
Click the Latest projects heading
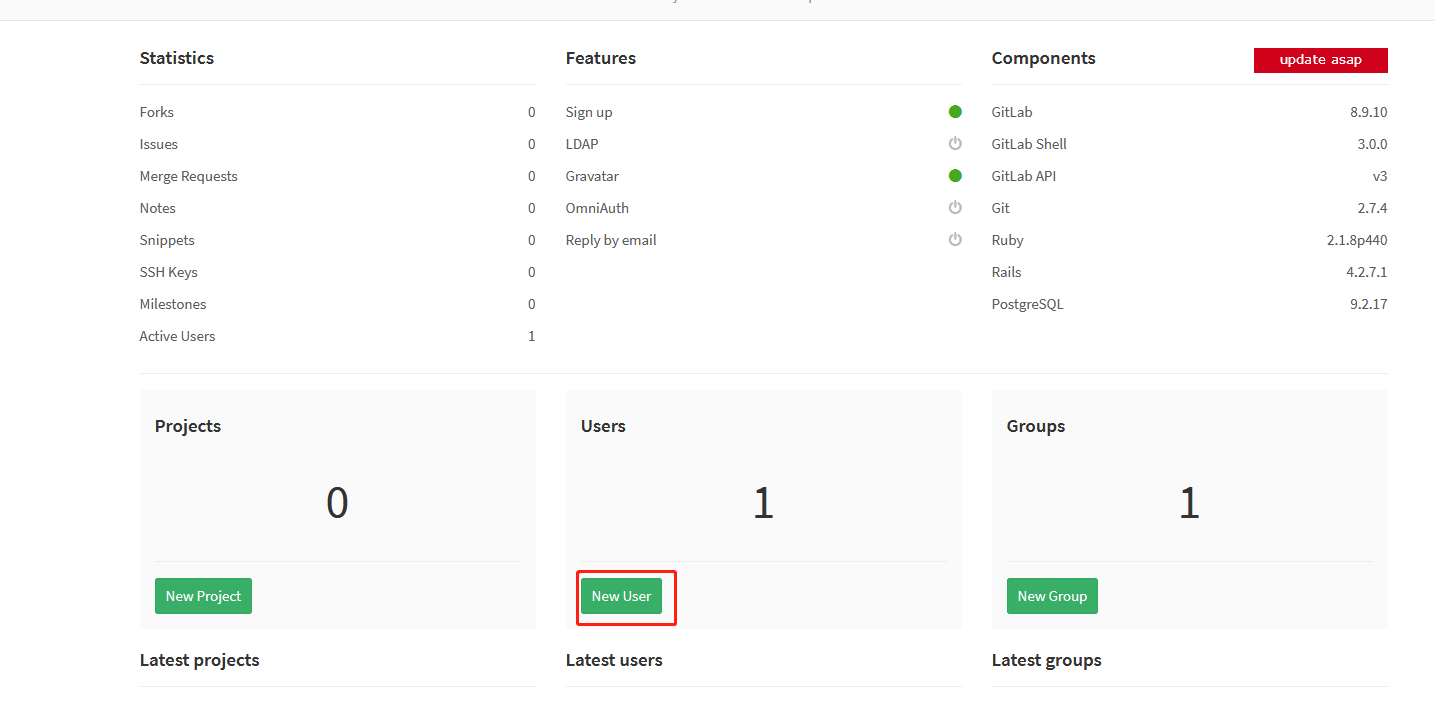click(x=200, y=660)
